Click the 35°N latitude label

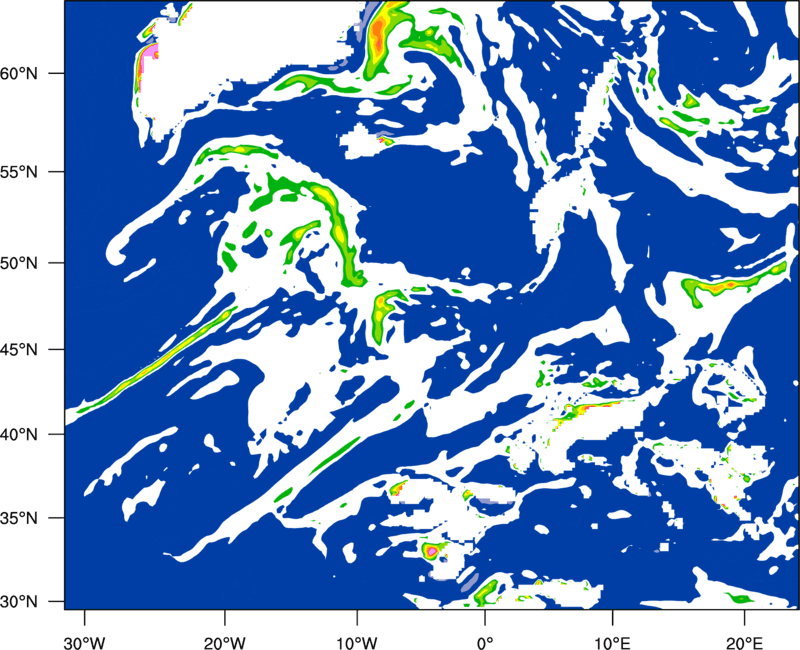19,518
